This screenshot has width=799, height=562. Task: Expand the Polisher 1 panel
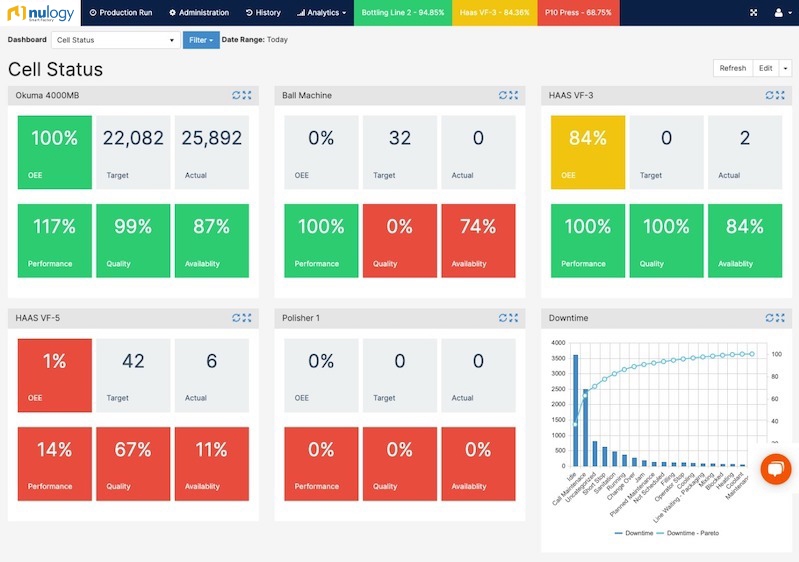click(514, 318)
